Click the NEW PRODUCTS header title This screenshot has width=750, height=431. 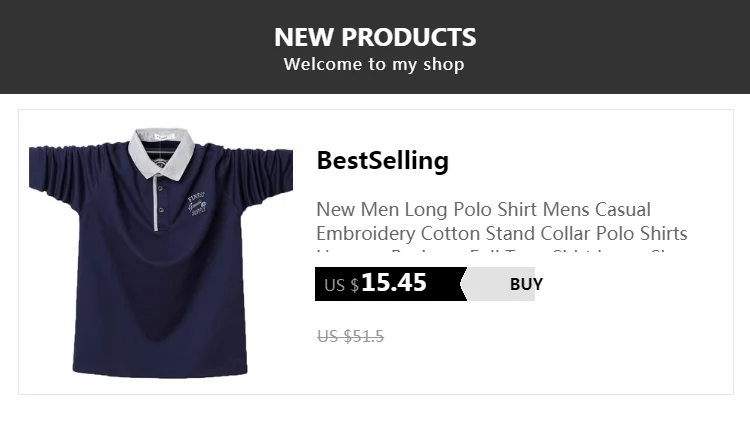pyautogui.click(x=375, y=38)
